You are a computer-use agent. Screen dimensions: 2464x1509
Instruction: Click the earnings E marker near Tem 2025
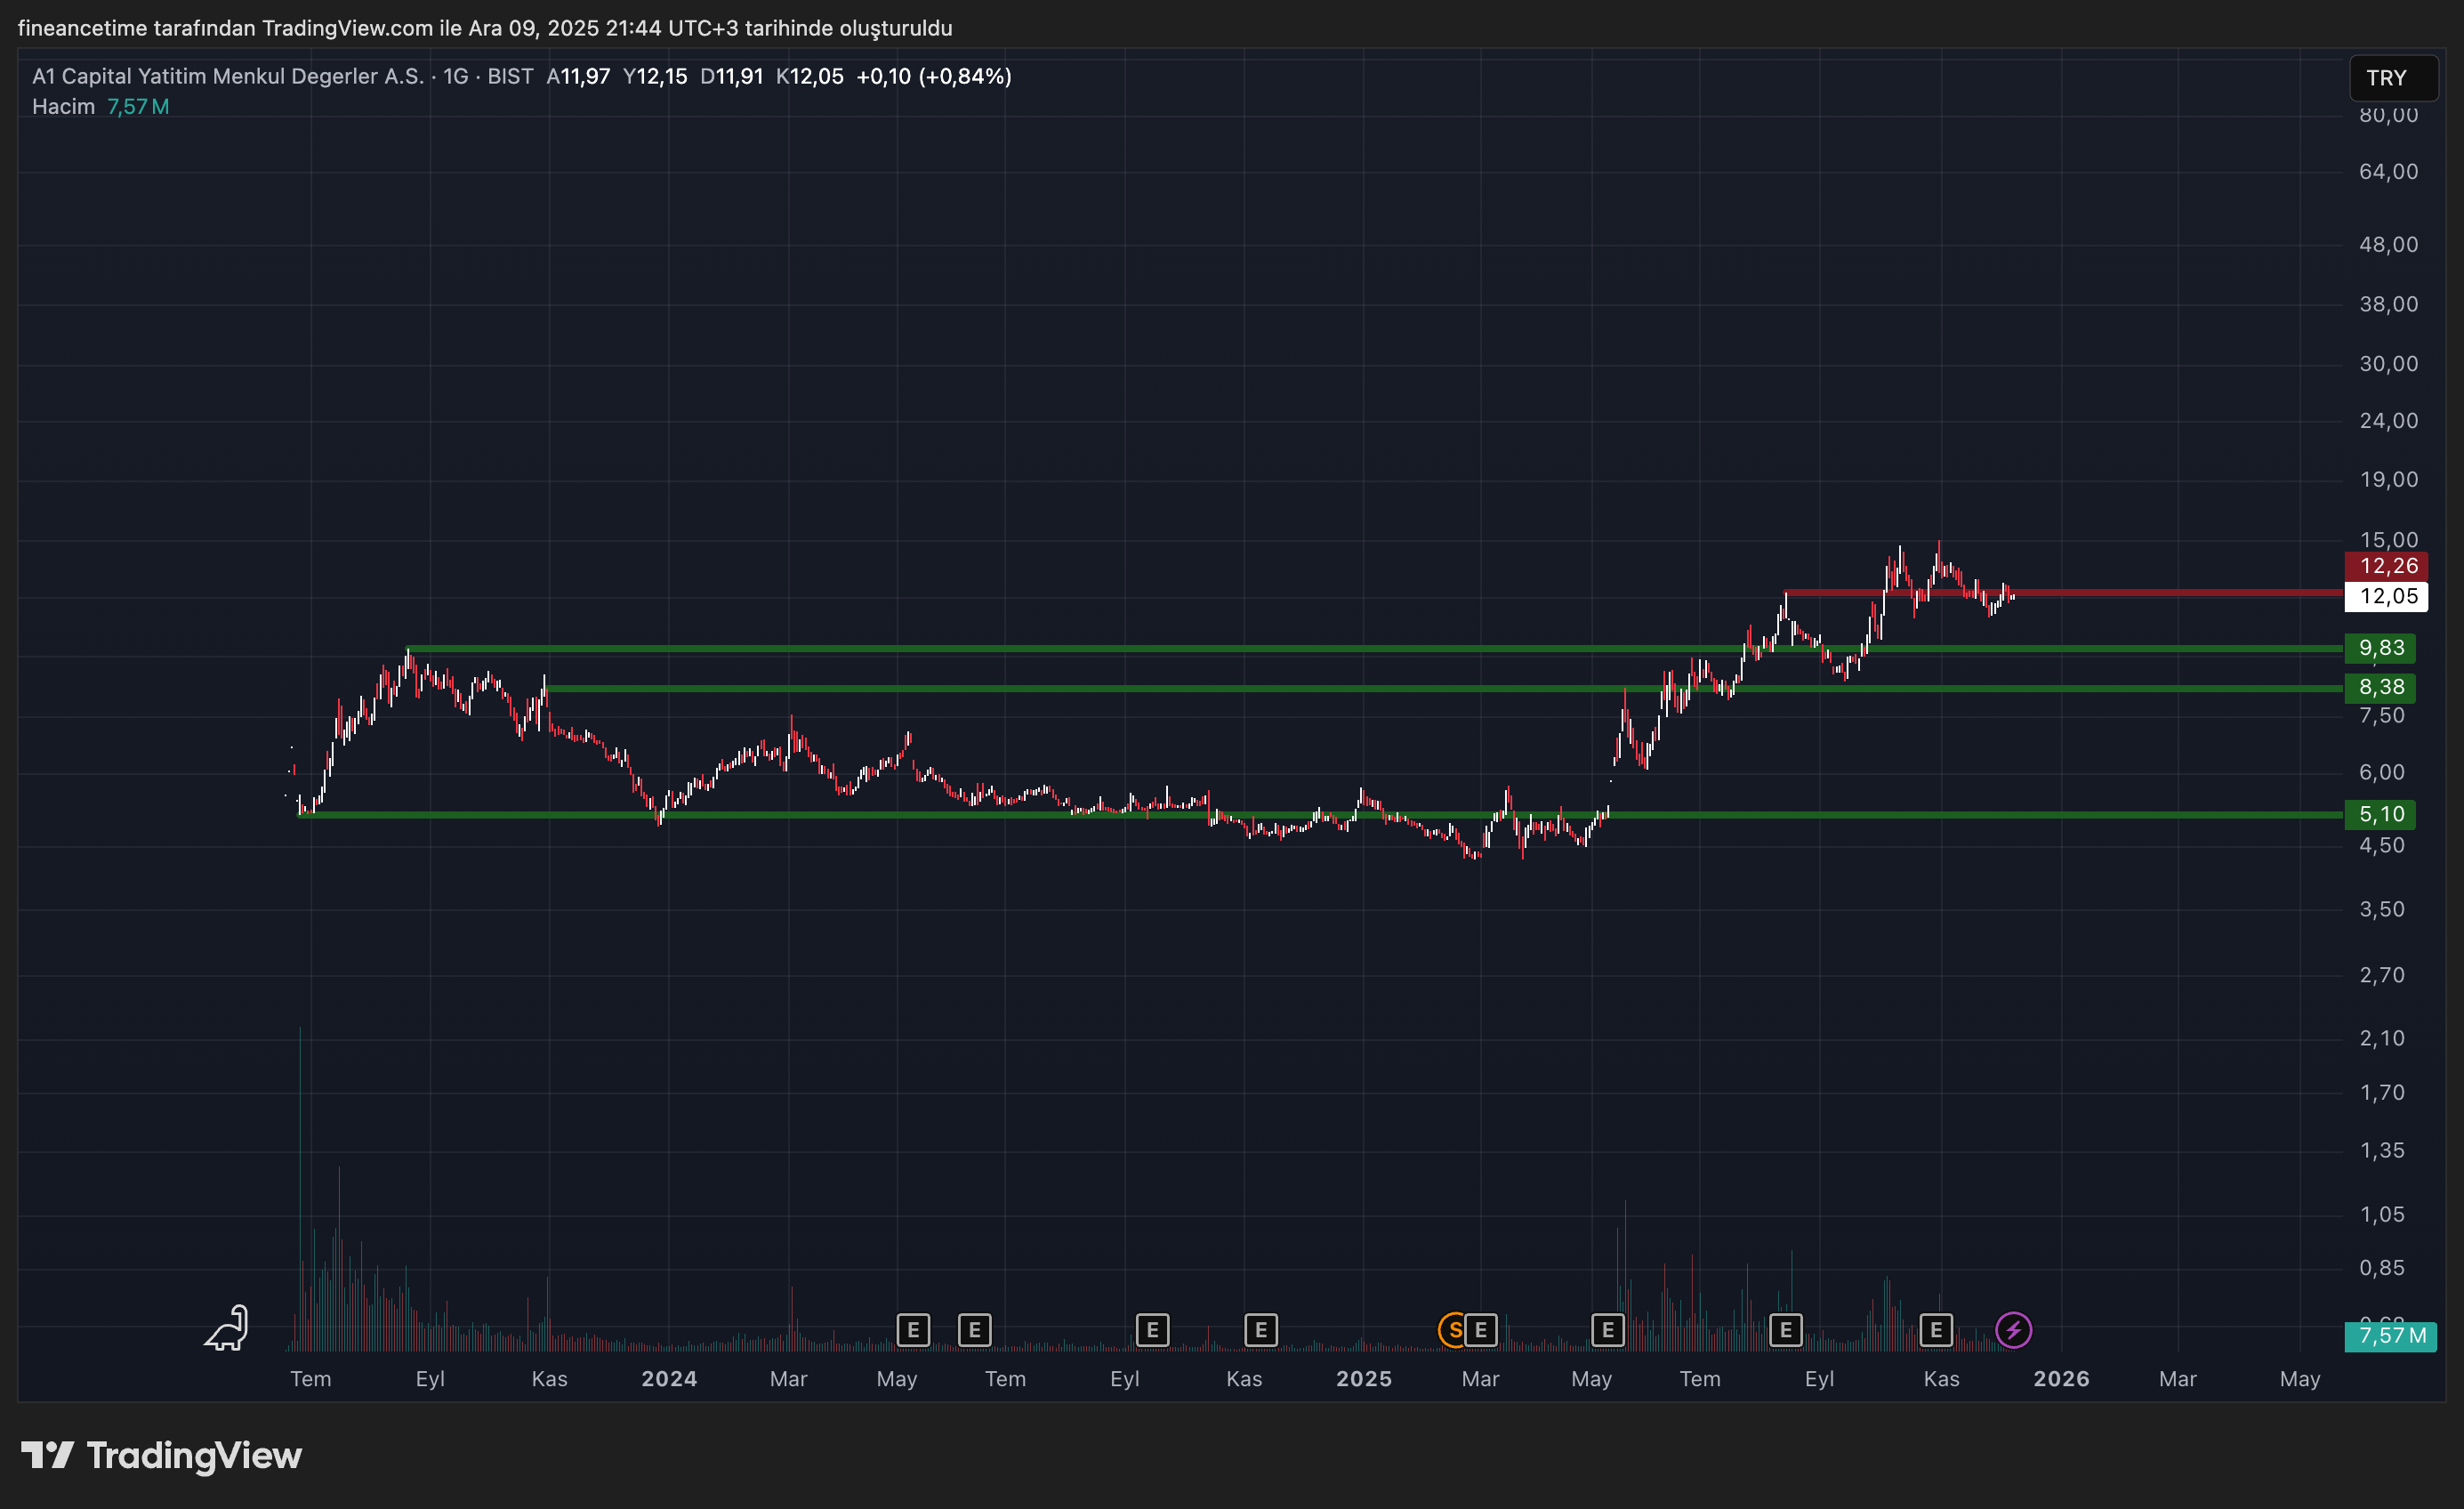tap(1608, 1329)
